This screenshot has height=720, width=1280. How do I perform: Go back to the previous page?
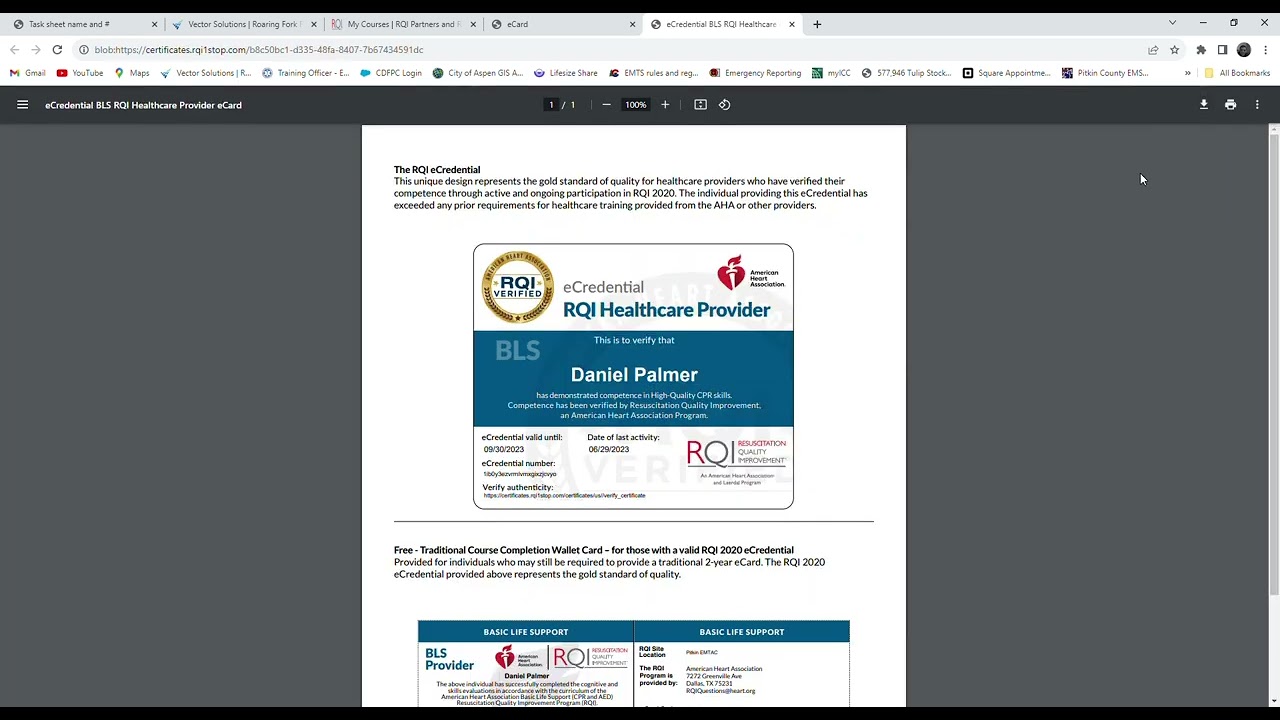[x=14, y=50]
